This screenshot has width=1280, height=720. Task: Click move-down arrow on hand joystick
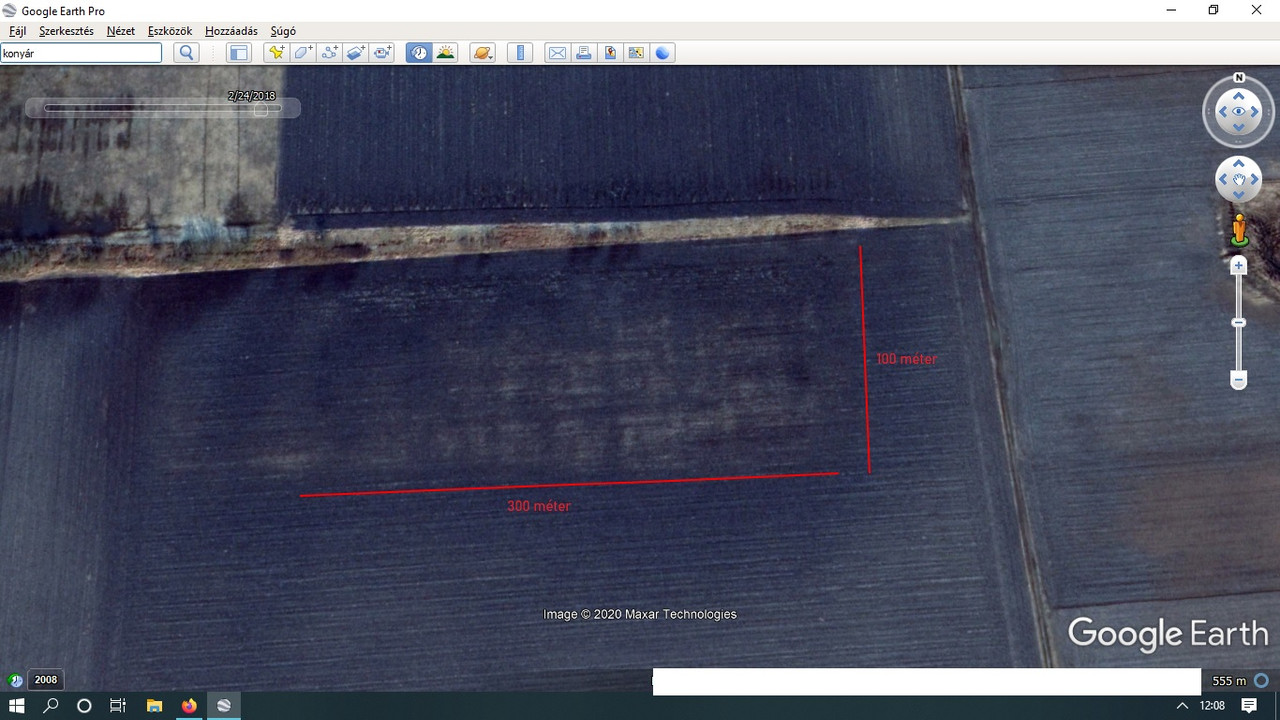[x=1239, y=196]
